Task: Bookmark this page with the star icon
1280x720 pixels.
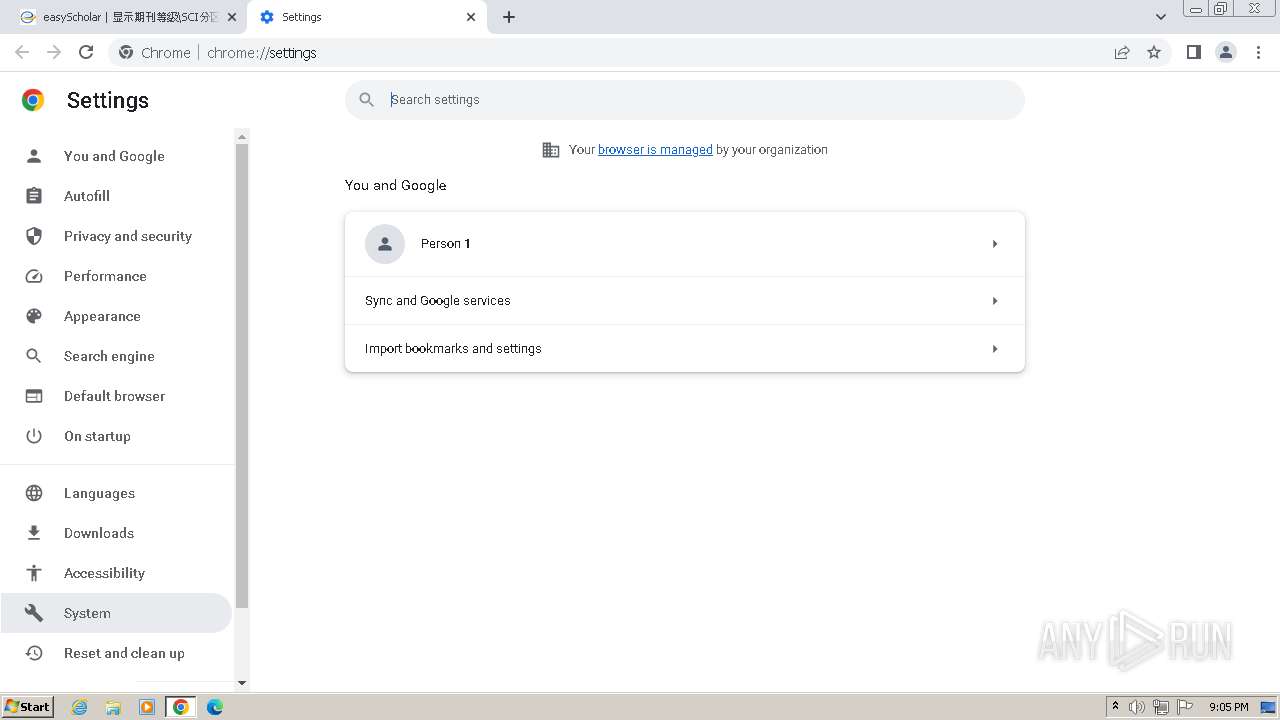Action: (1154, 52)
